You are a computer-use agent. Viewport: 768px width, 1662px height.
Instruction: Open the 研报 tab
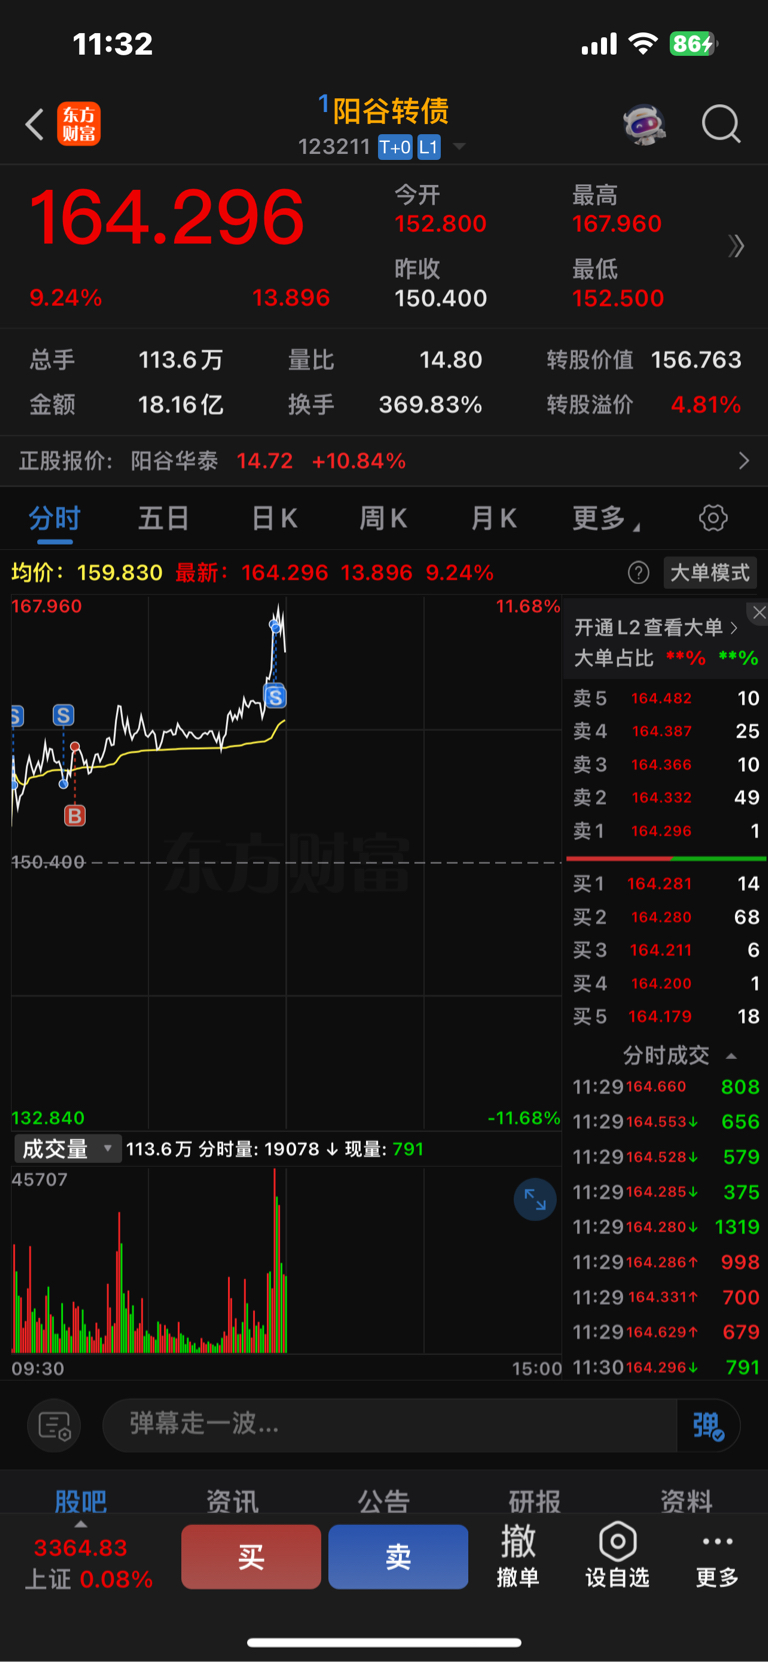[x=535, y=1500]
